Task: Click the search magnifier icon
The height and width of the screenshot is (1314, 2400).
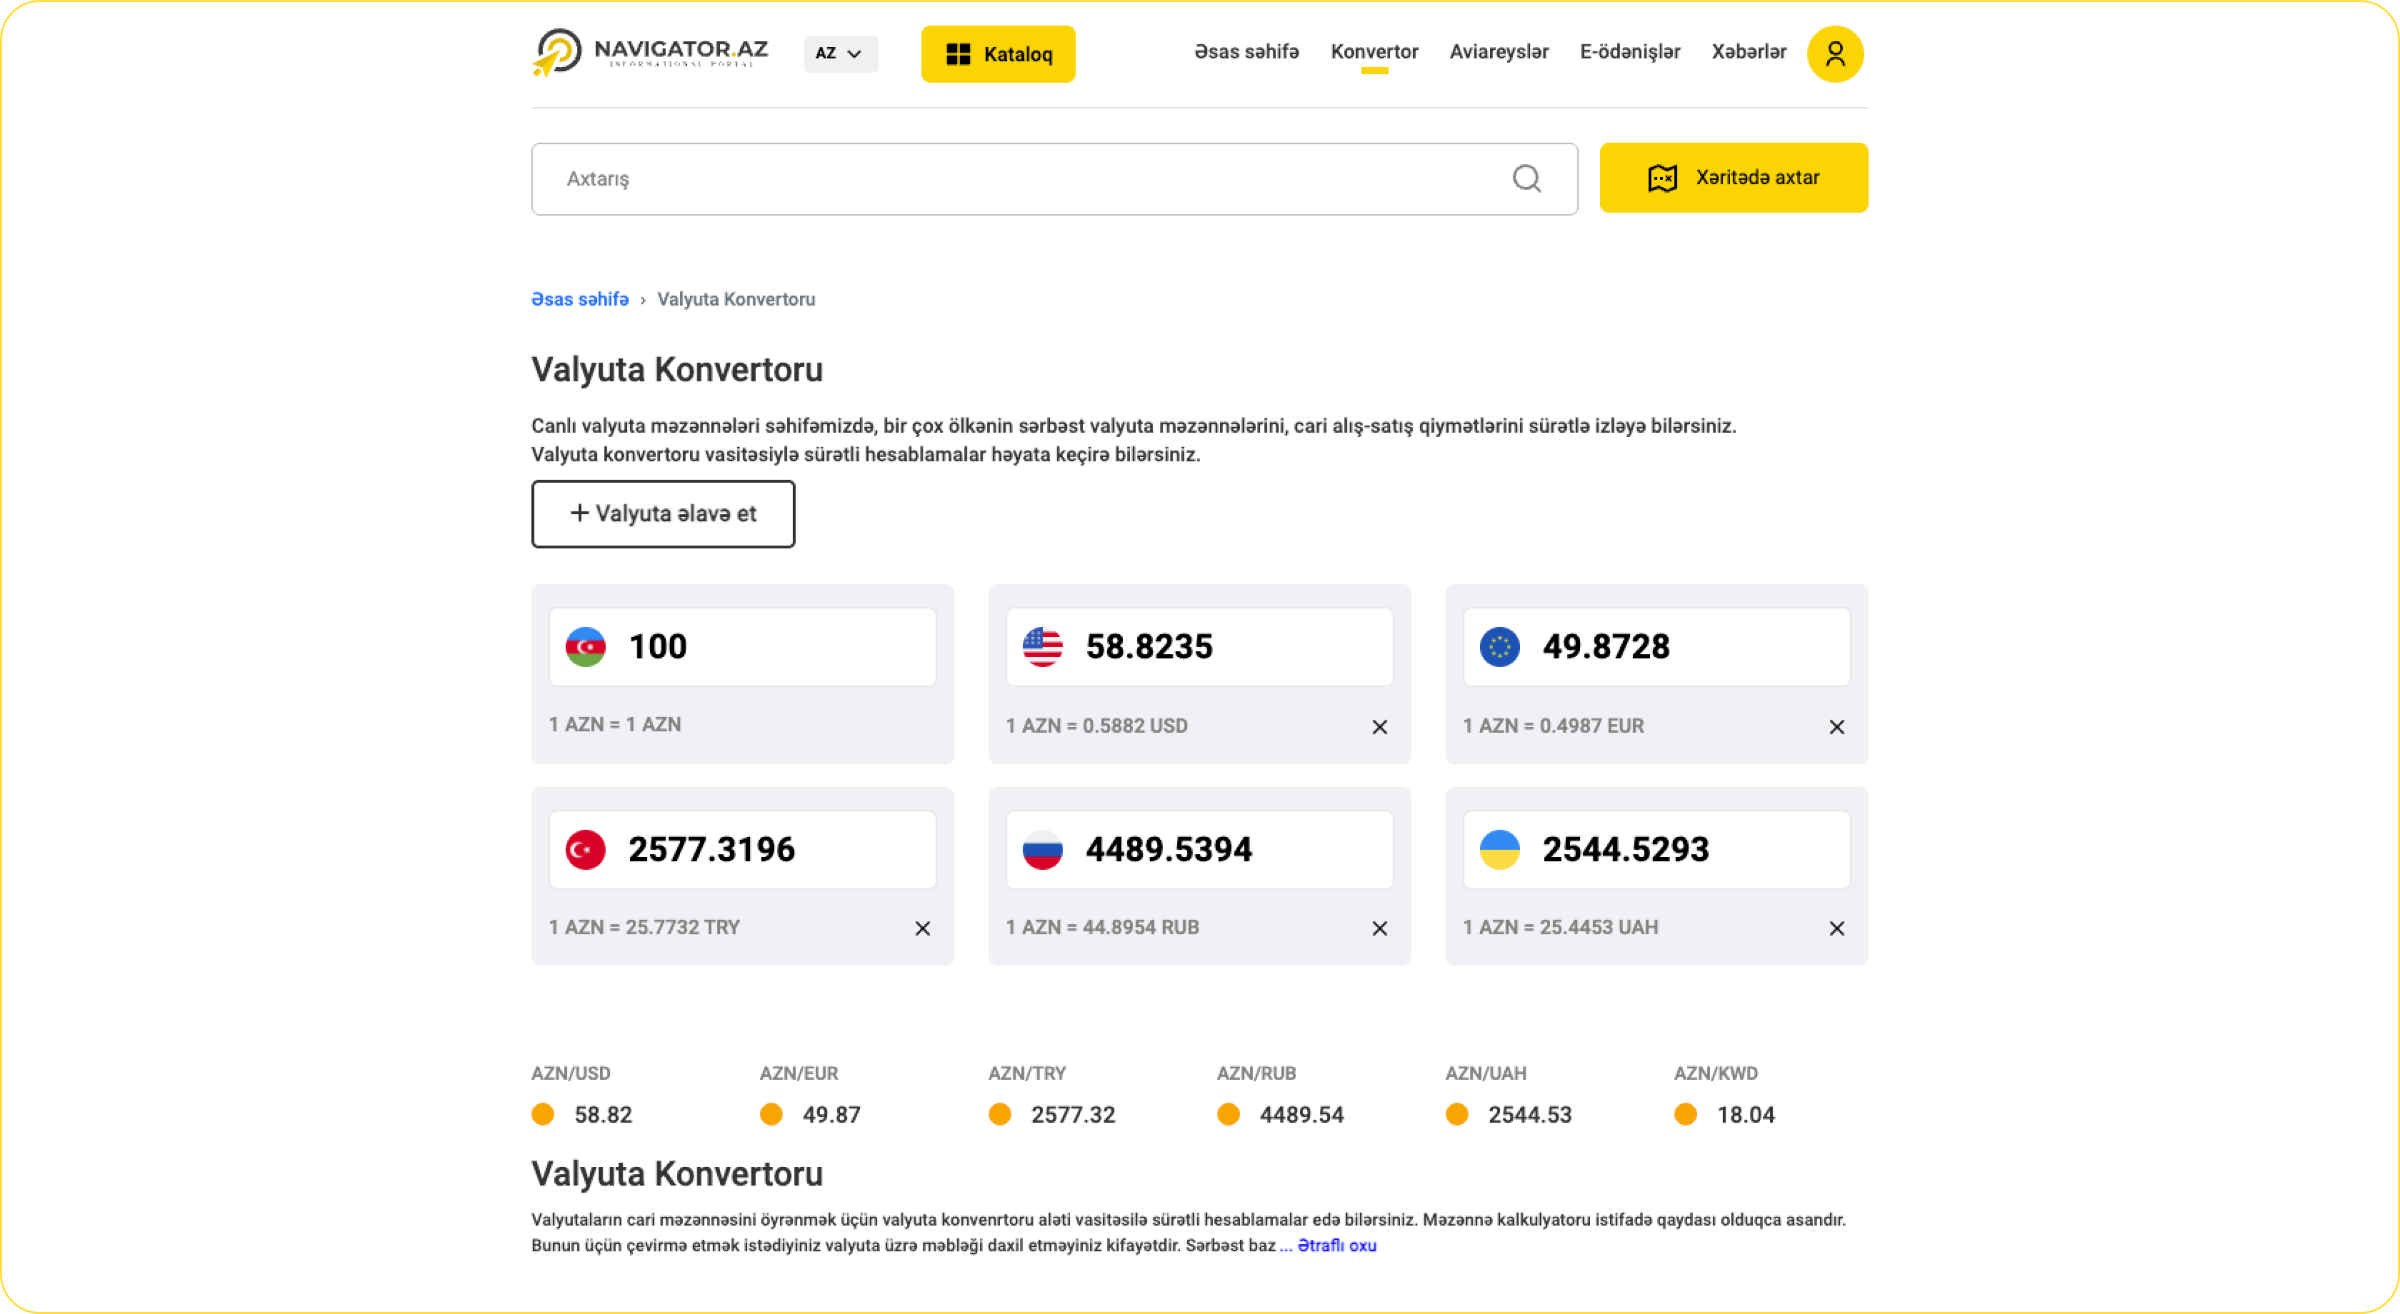Action: coord(1526,179)
